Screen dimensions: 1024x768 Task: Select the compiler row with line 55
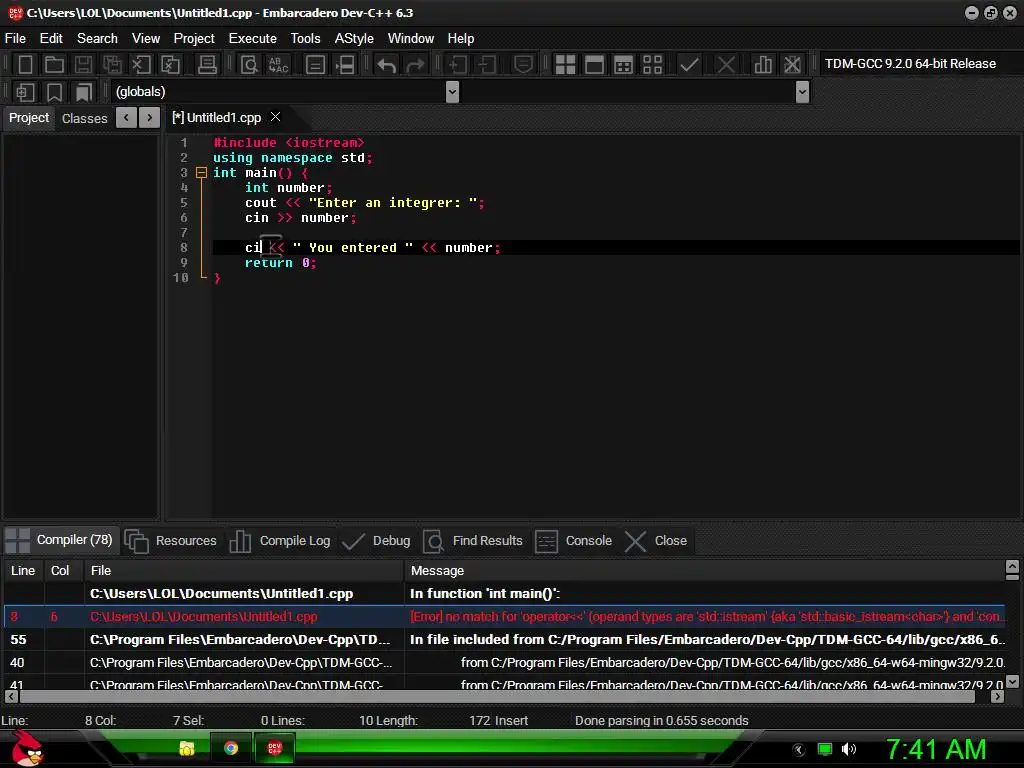pos(504,639)
